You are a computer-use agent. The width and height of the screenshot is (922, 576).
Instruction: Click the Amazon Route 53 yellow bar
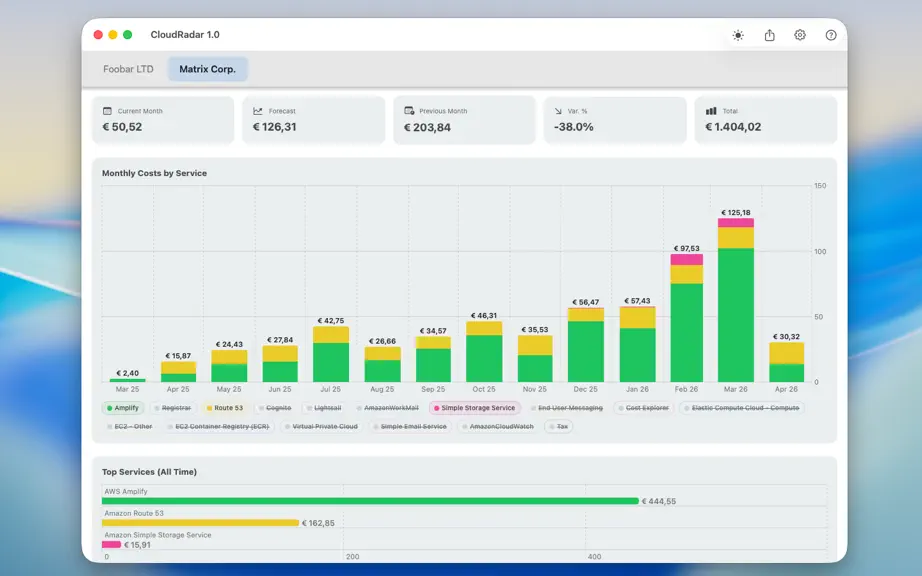coord(201,523)
